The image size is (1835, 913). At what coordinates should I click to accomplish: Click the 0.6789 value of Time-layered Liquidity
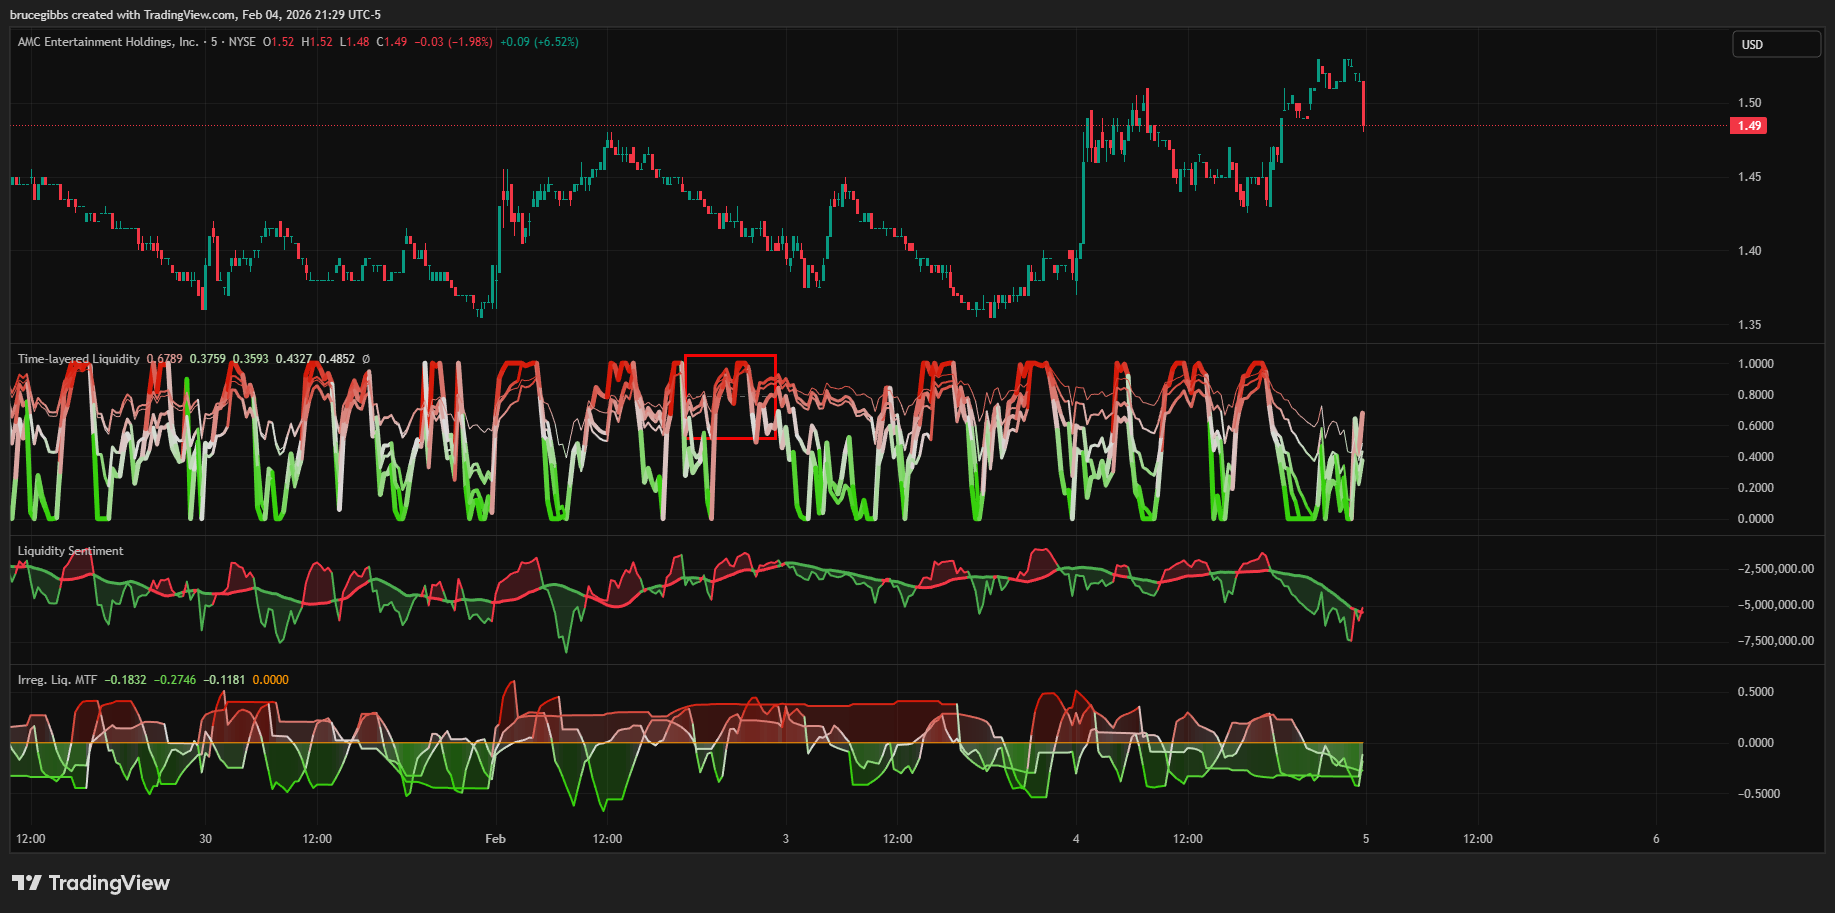[x=164, y=359]
